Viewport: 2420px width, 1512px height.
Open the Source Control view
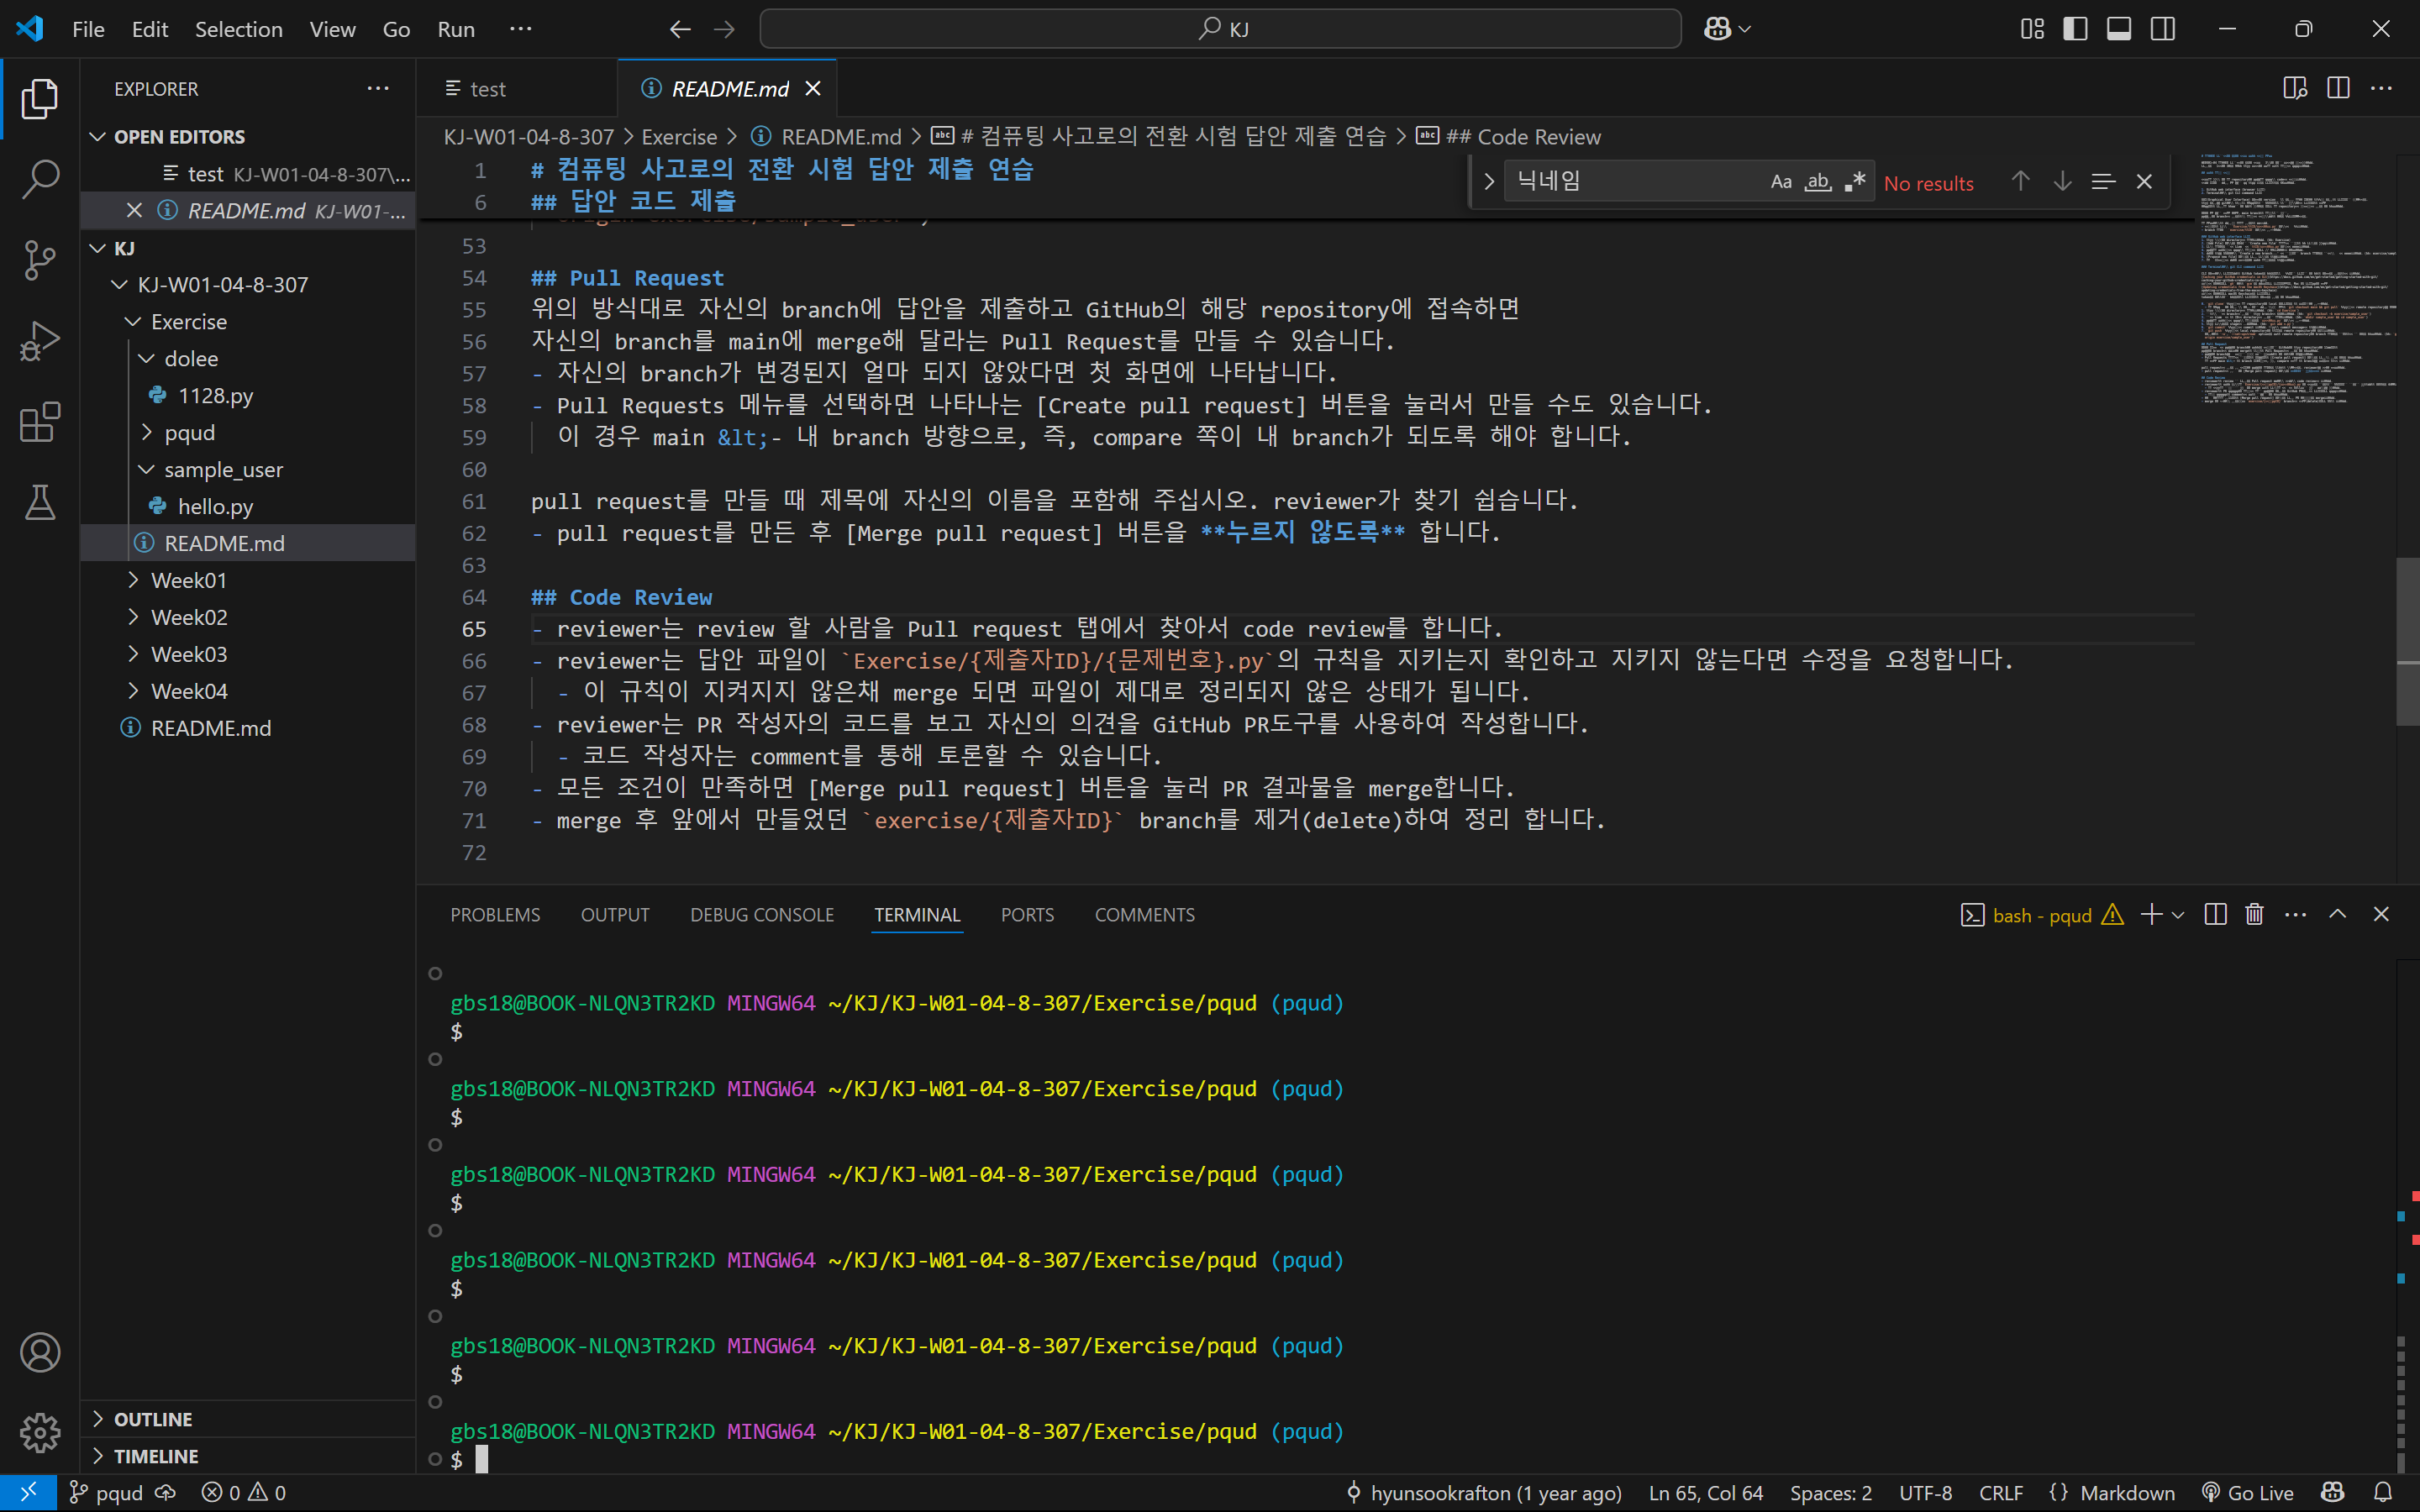40,260
